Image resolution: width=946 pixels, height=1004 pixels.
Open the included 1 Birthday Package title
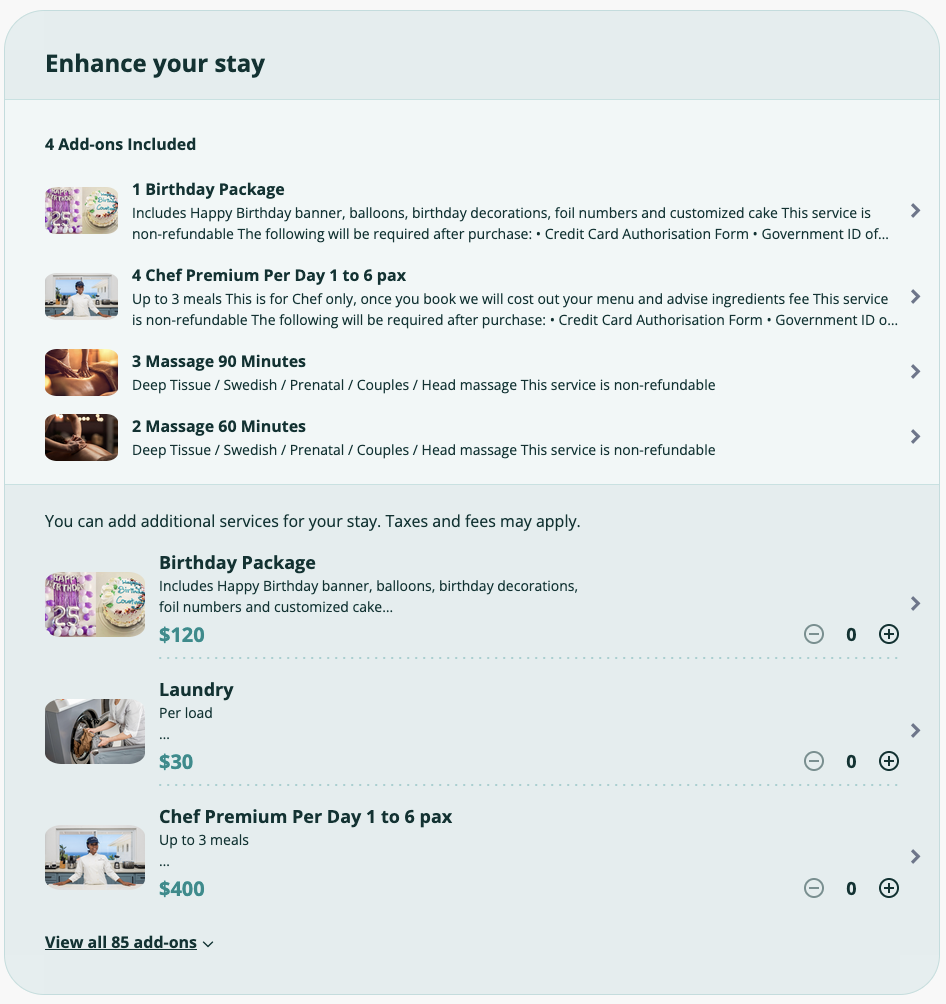pos(208,190)
